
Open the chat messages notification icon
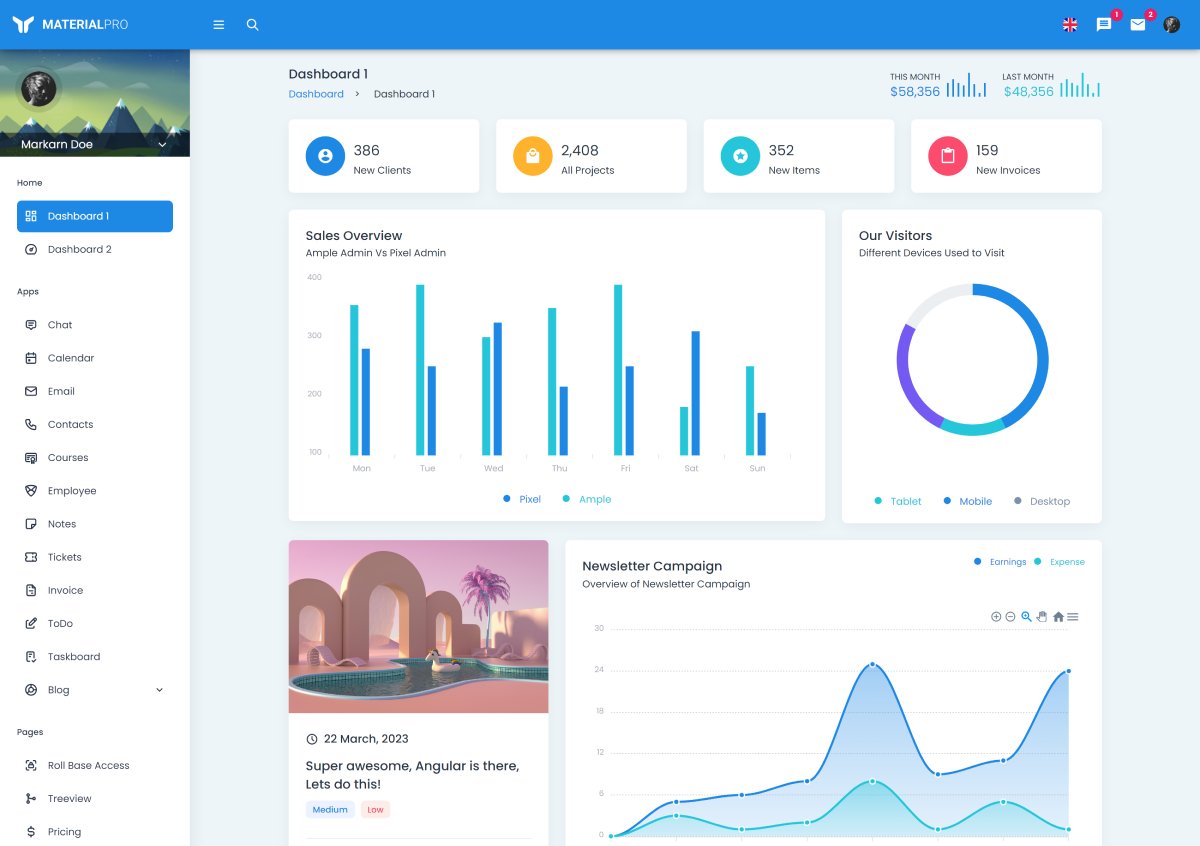click(1104, 25)
